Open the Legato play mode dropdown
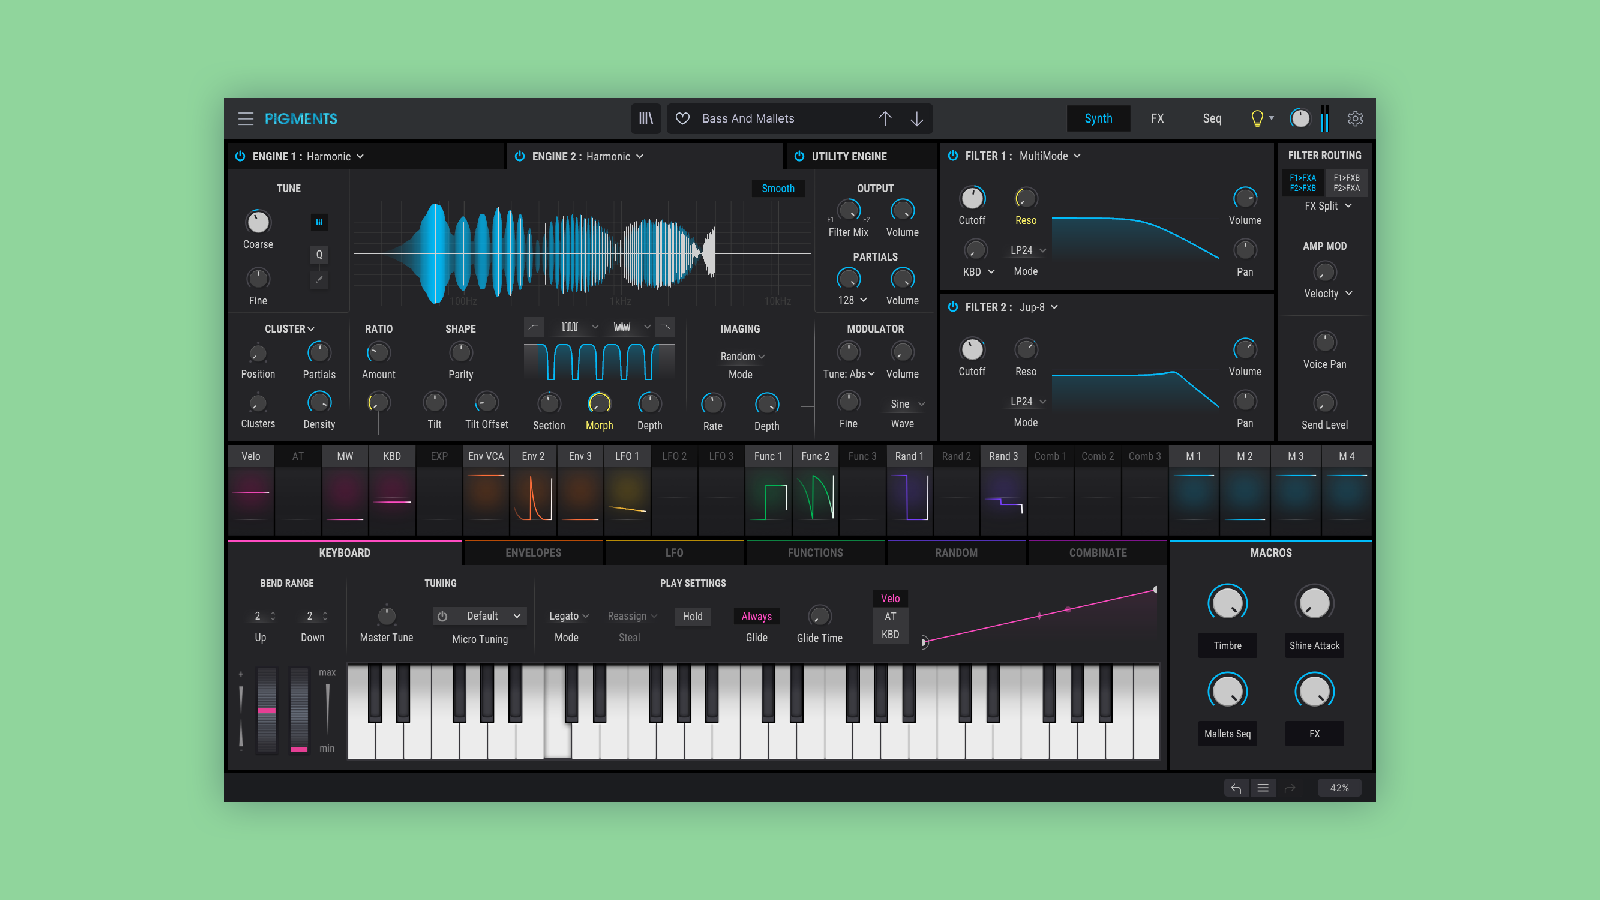The width and height of the screenshot is (1600, 900). point(568,616)
